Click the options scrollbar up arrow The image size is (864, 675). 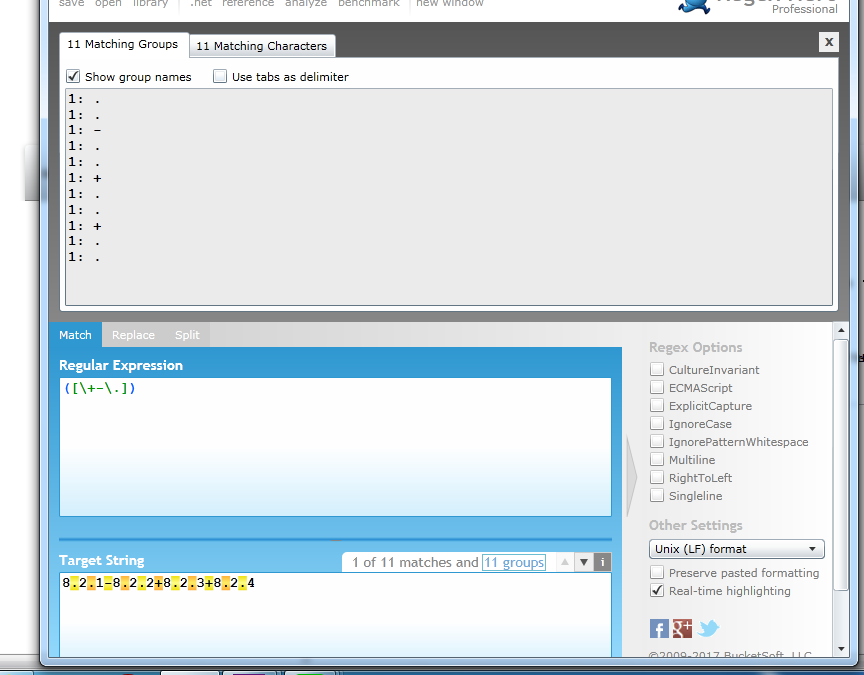tap(841, 331)
